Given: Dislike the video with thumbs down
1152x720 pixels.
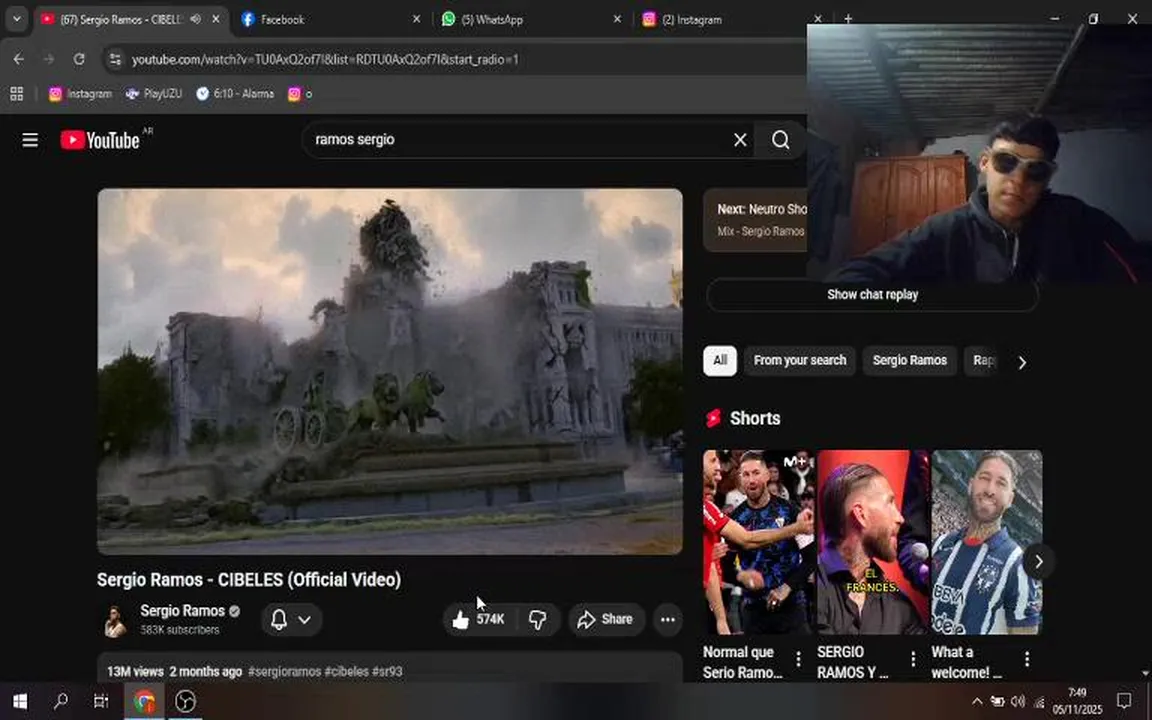Looking at the screenshot, I should coord(538,619).
